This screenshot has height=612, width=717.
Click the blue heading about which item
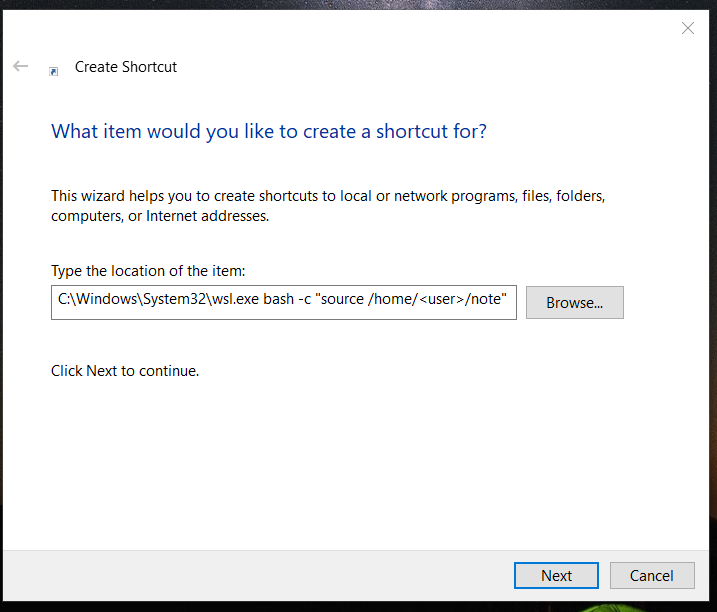pos(269,131)
